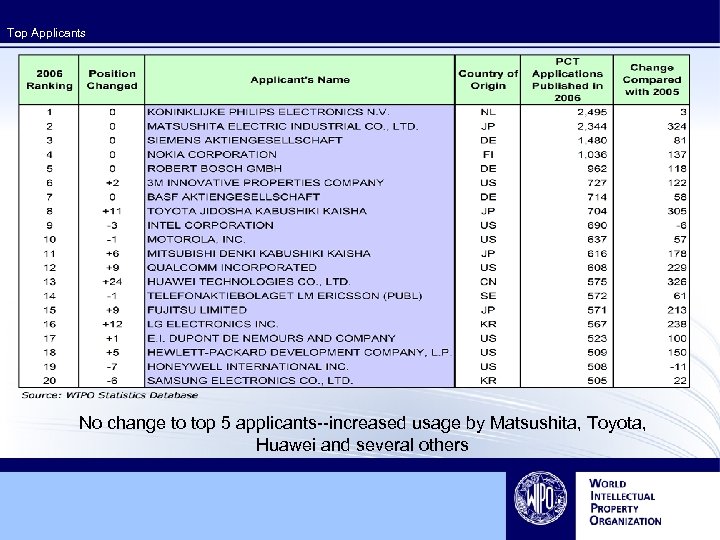The height and width of the screenshot is (540, 720).
Task: Click the '326' change value for Huawei
Action: coord(677,282)
